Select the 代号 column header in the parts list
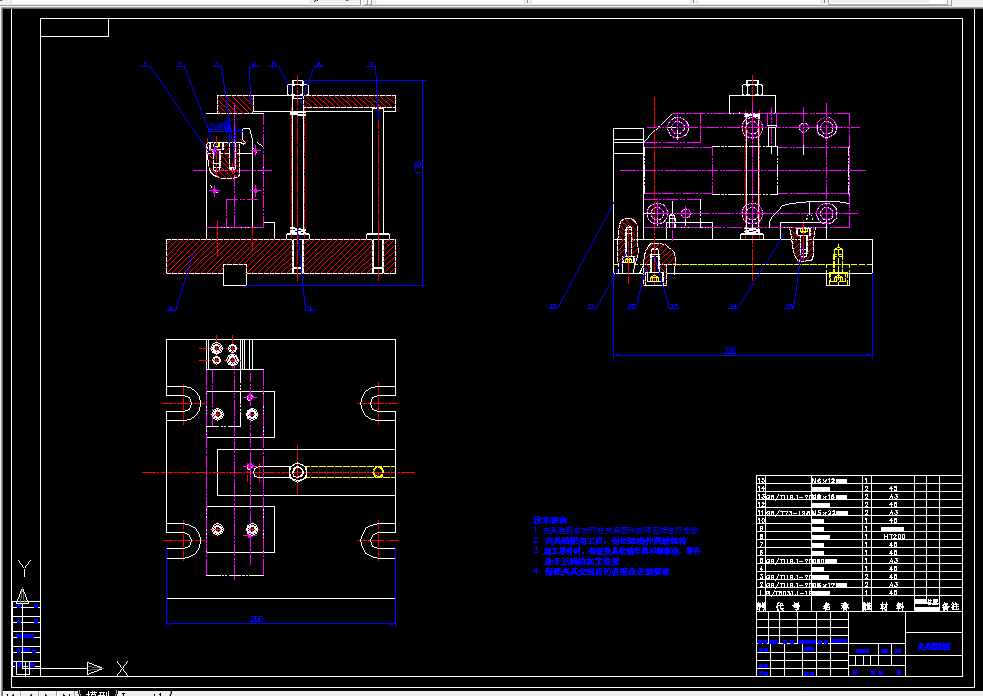 coord(789,606)
